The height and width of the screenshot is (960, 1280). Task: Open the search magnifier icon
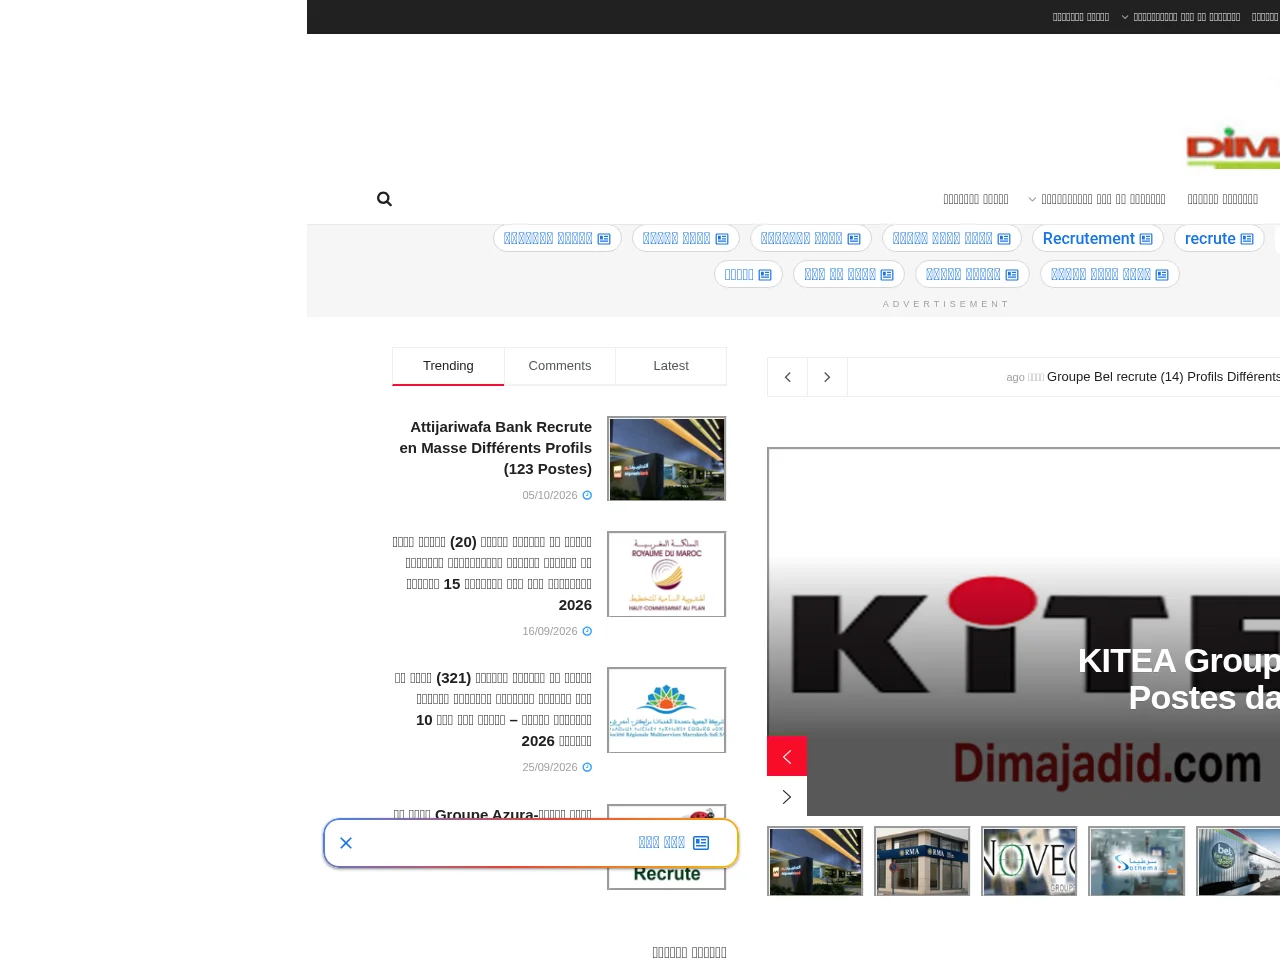(384, 199)
